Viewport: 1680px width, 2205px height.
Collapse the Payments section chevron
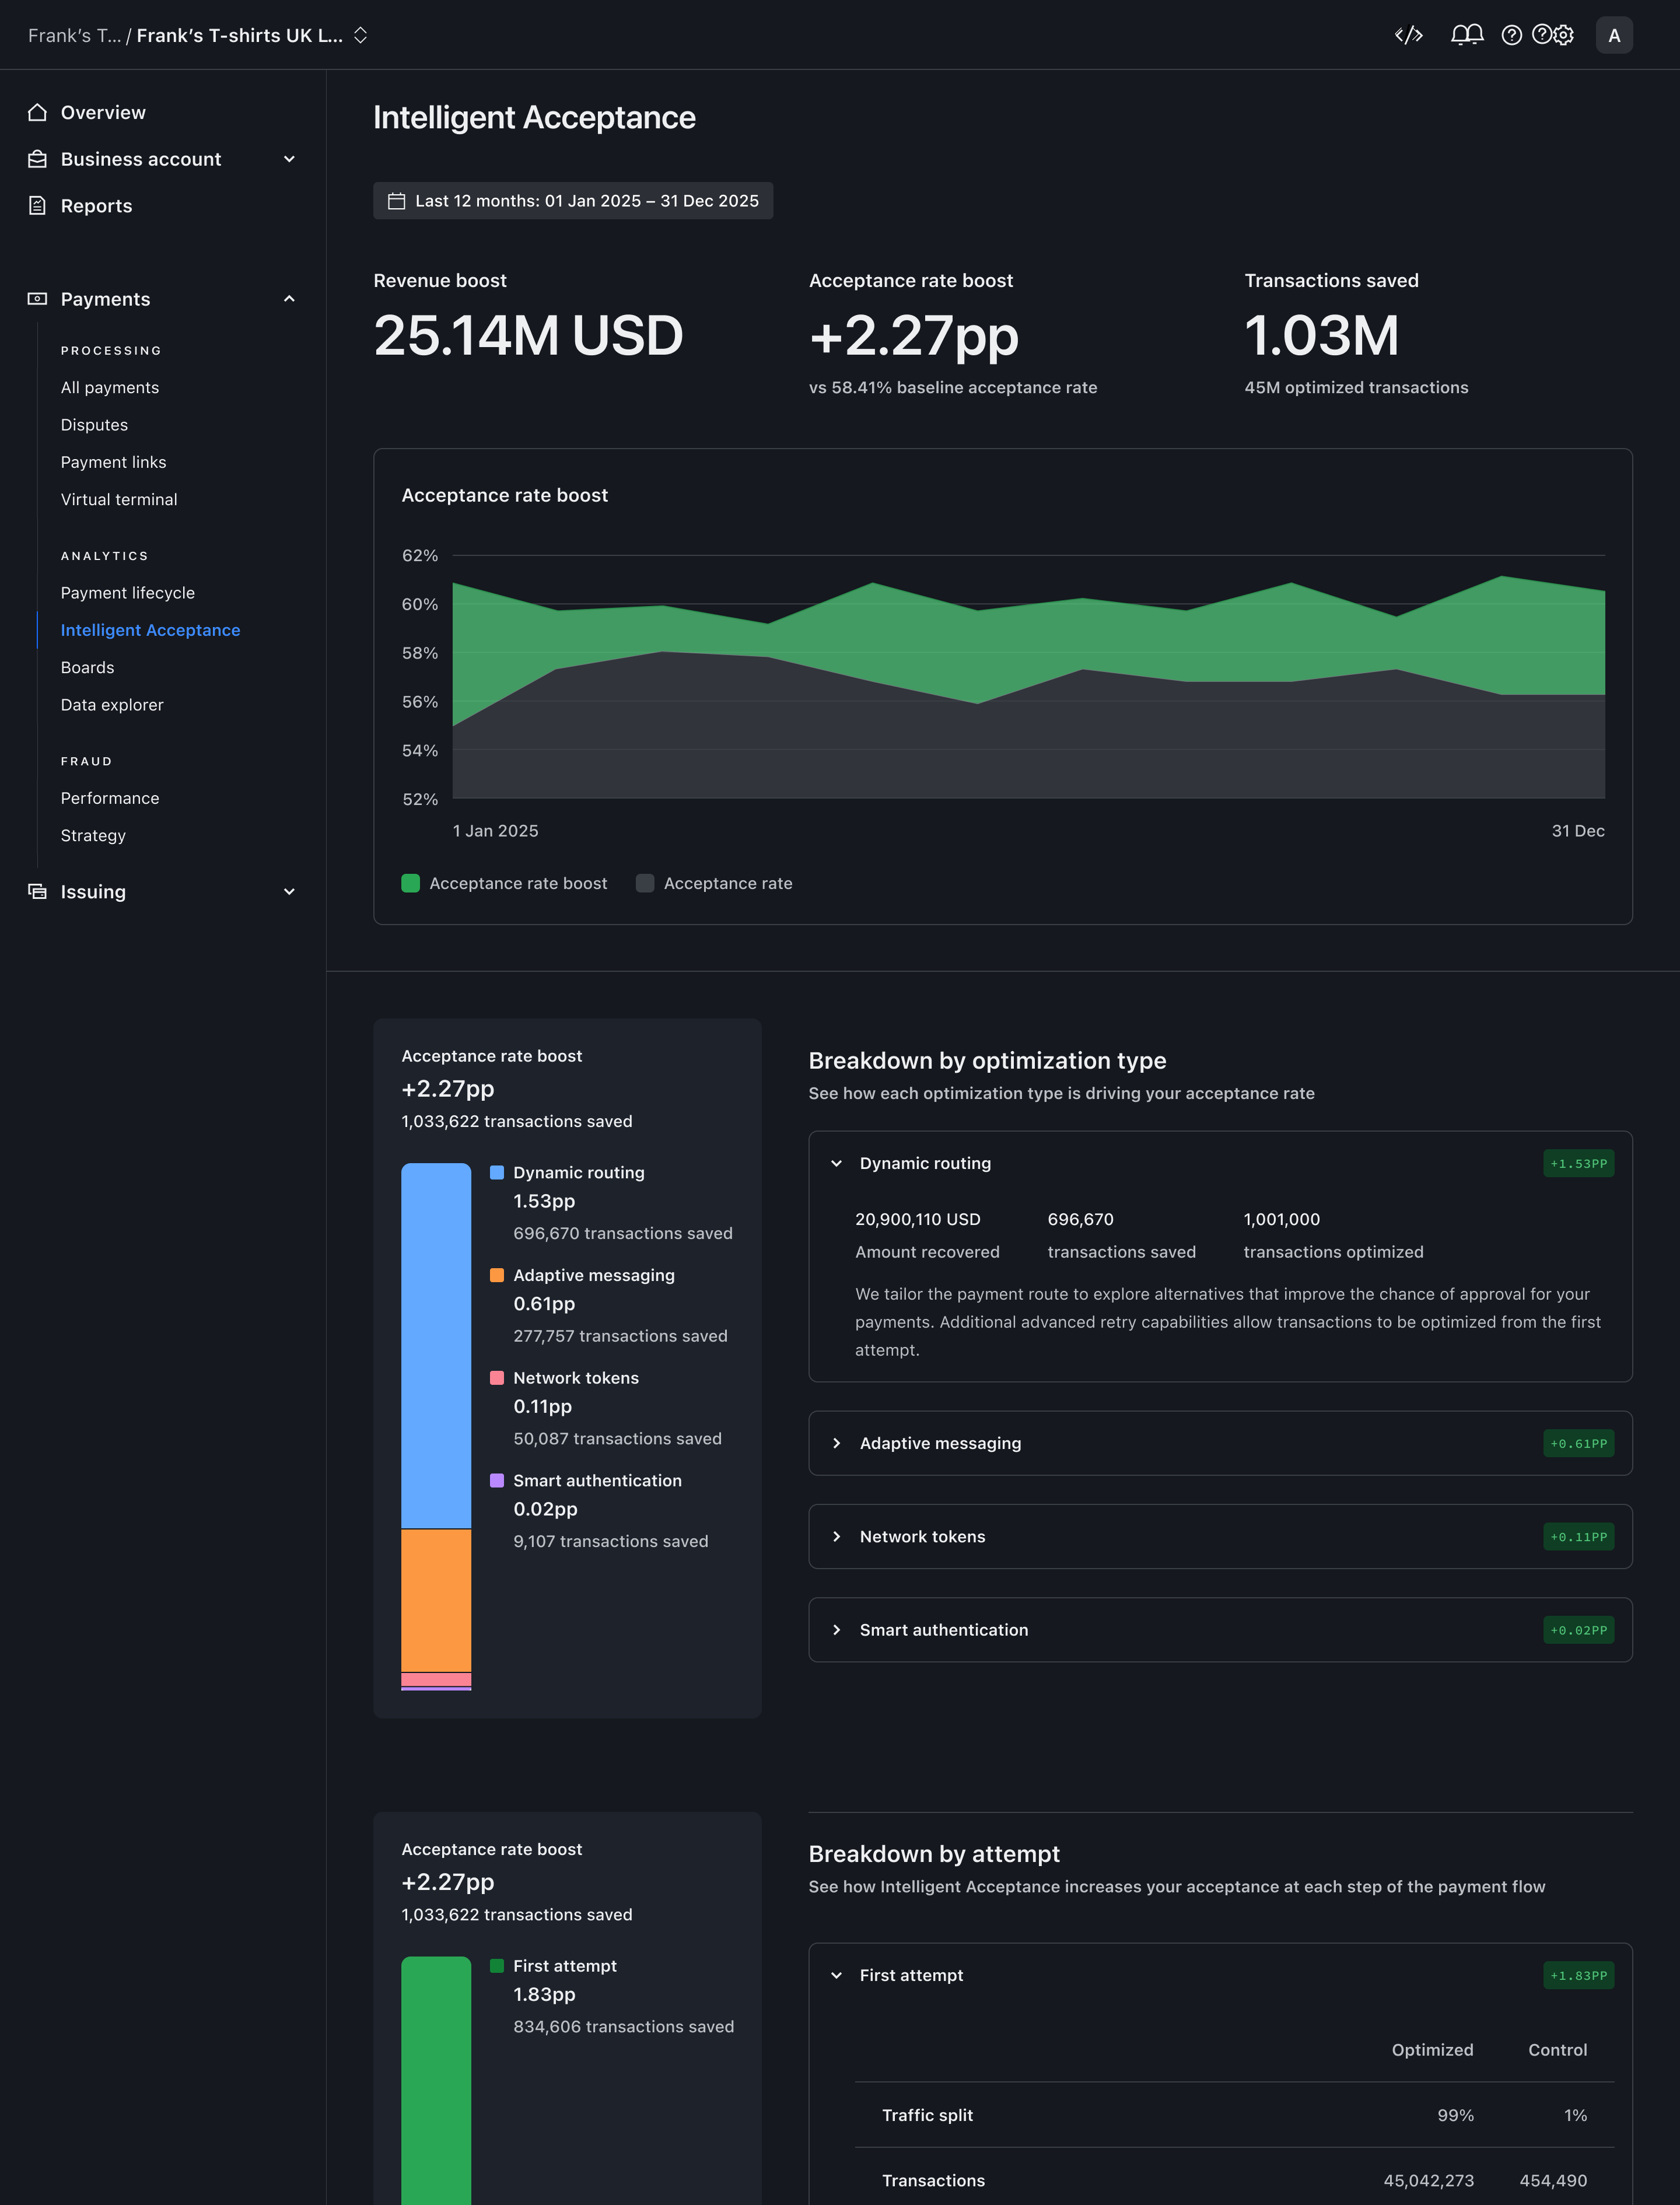coord(289,299)
